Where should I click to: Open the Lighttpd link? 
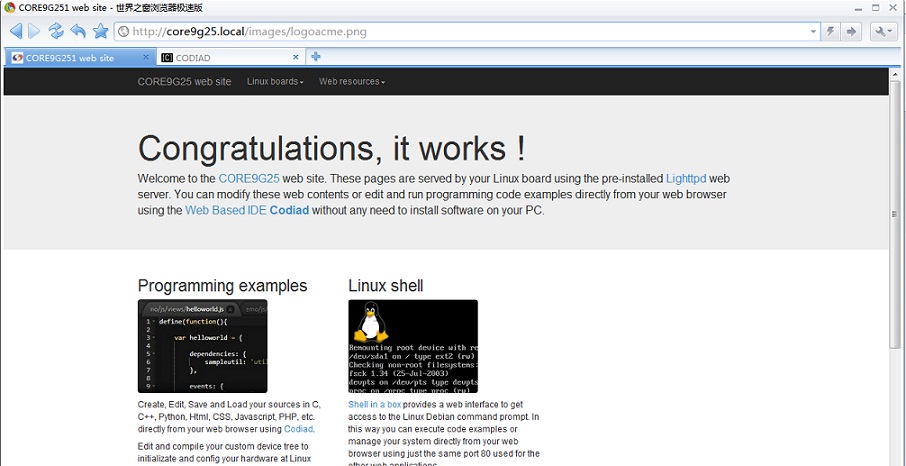tap(686, 179)
